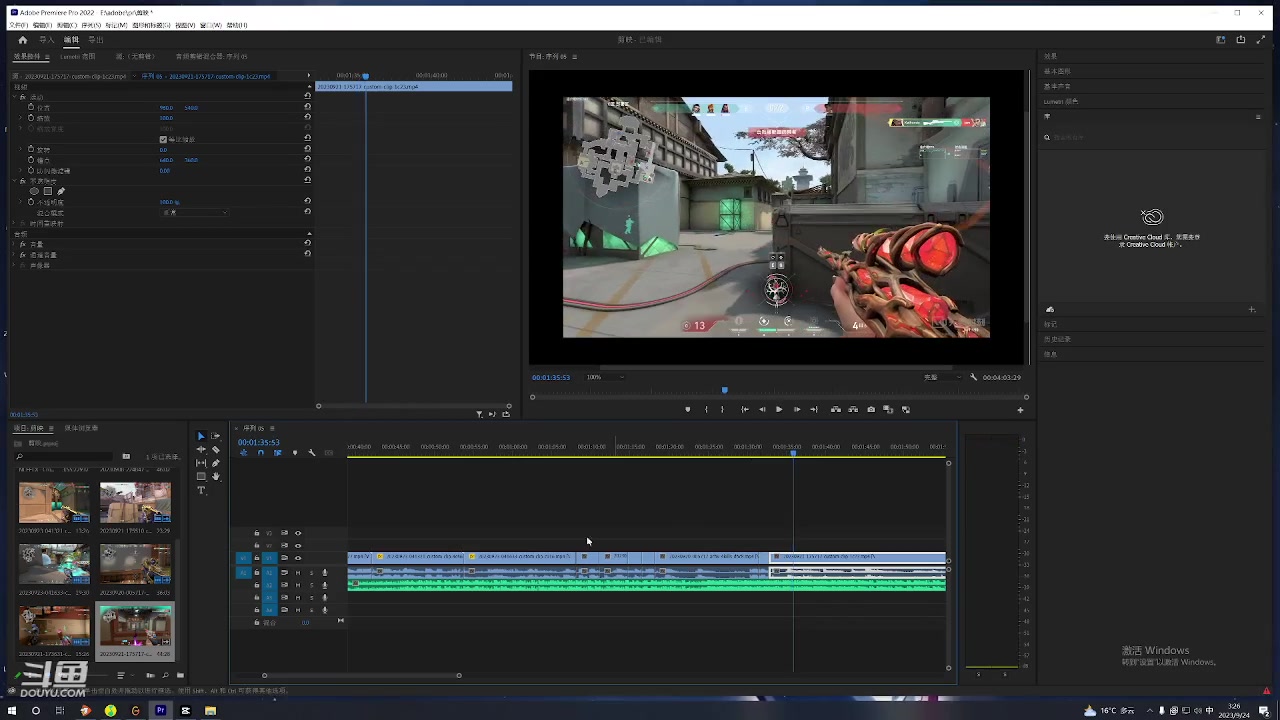Open Program Monitor settings wrench
Image resolution: width=1280 pixels, height=720 pixels.
pos(974,377)
